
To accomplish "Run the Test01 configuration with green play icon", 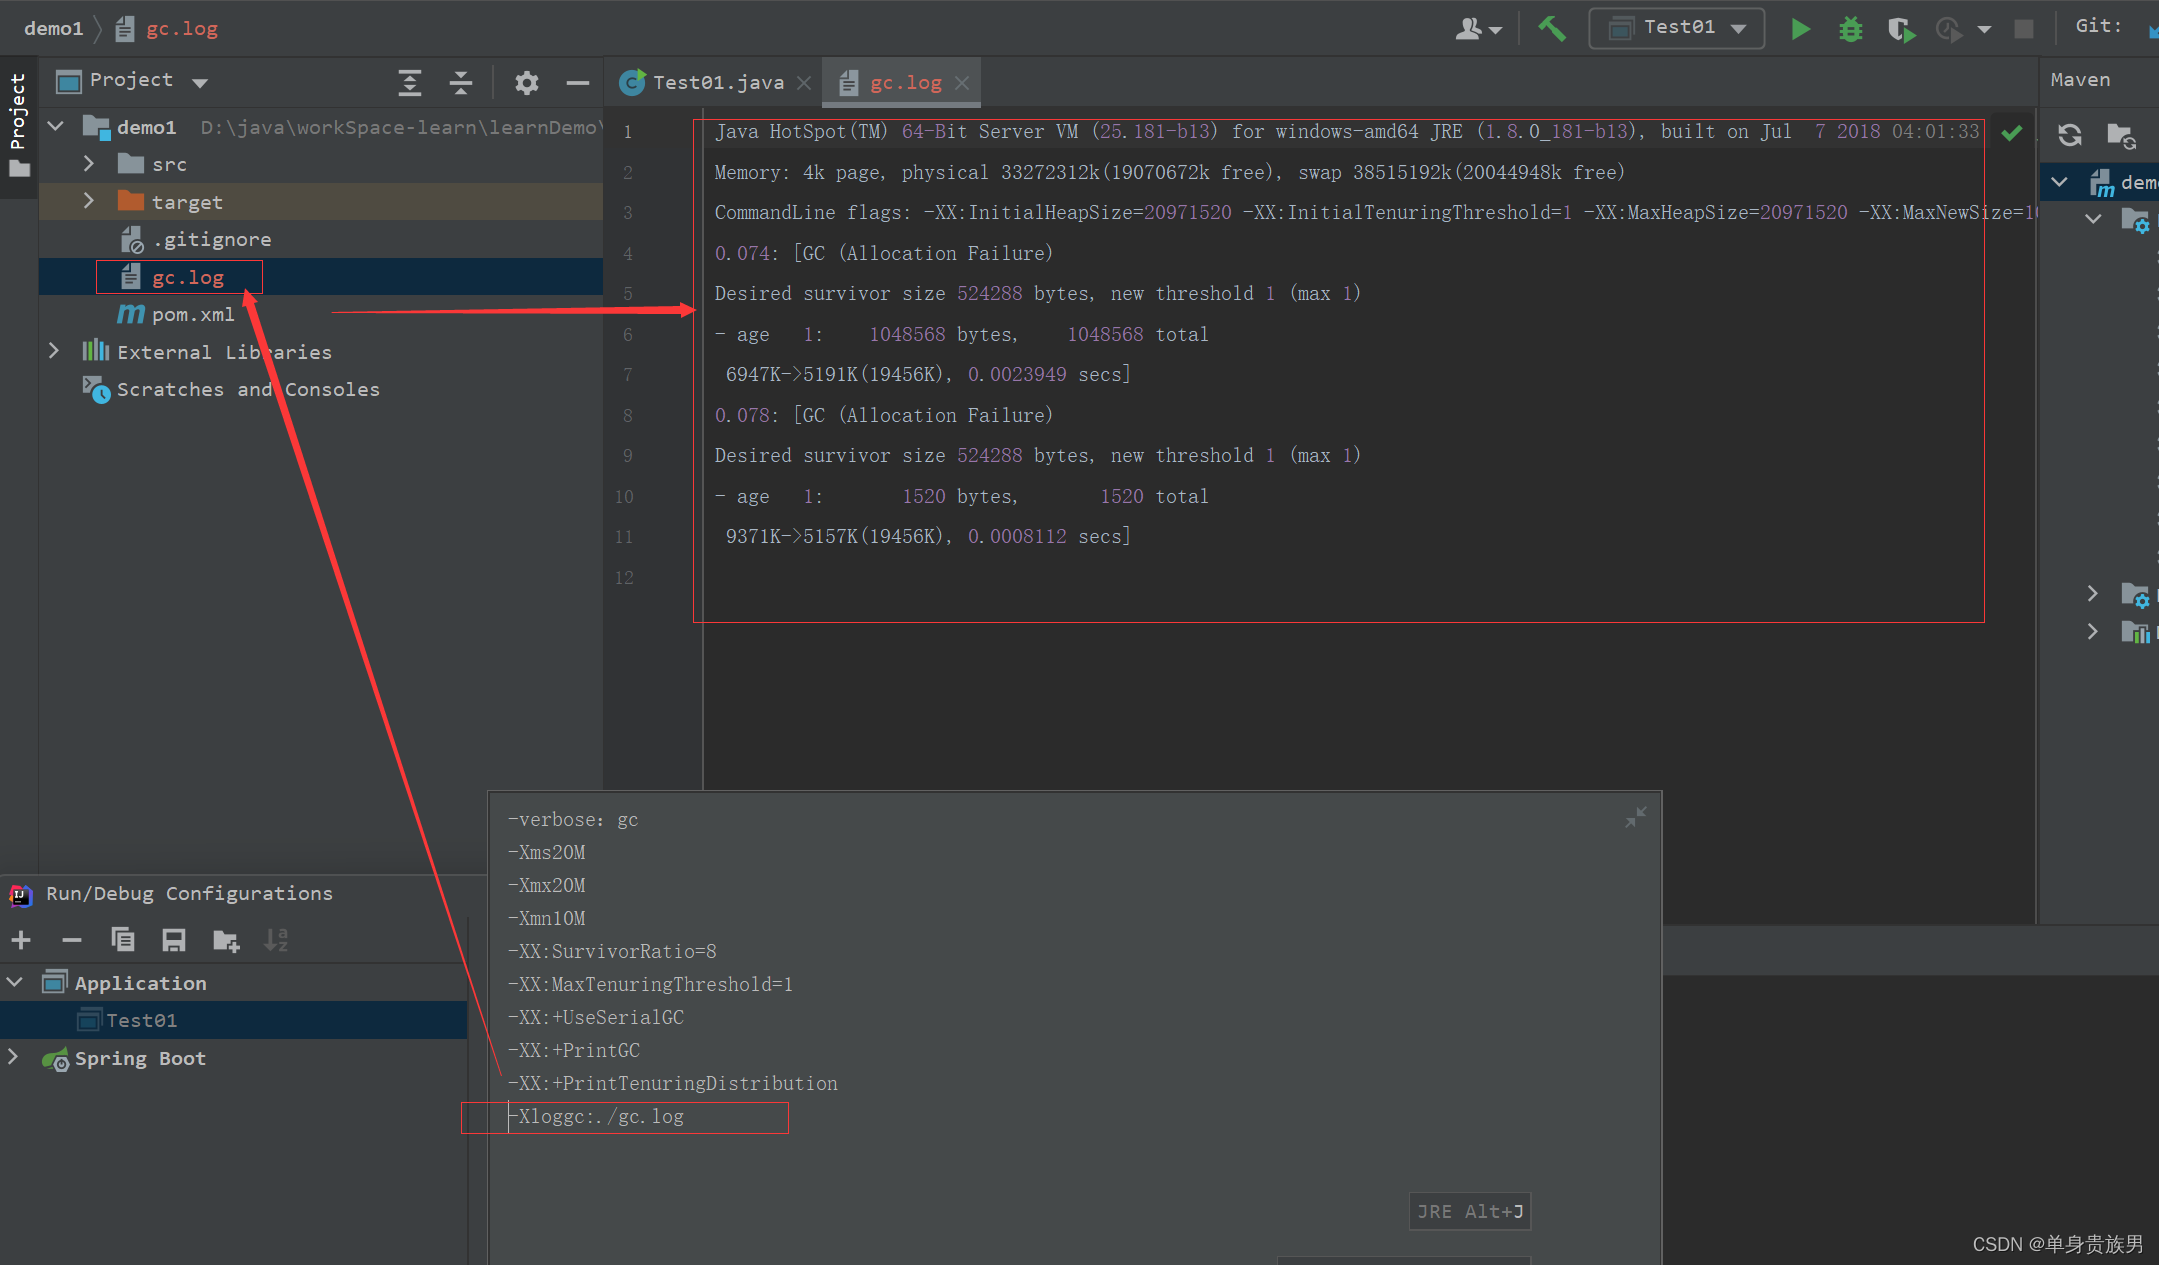I will [x=1800, y=29].
